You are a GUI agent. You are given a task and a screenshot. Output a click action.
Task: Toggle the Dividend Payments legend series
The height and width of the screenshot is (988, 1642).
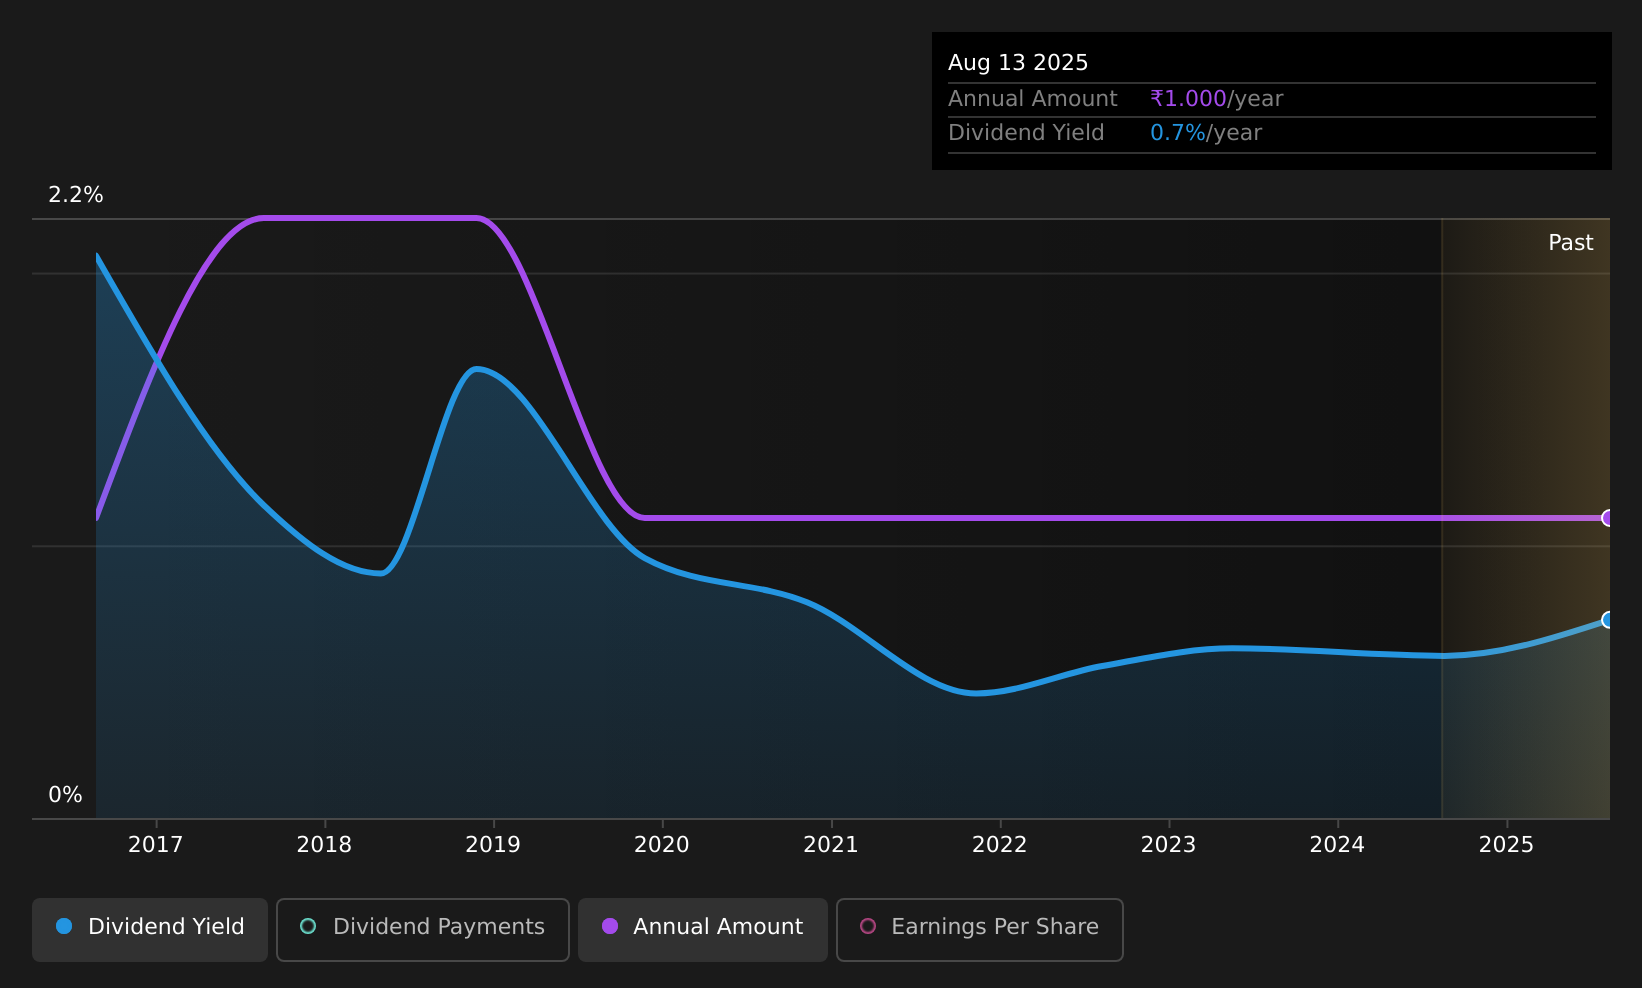coord(423,929)
